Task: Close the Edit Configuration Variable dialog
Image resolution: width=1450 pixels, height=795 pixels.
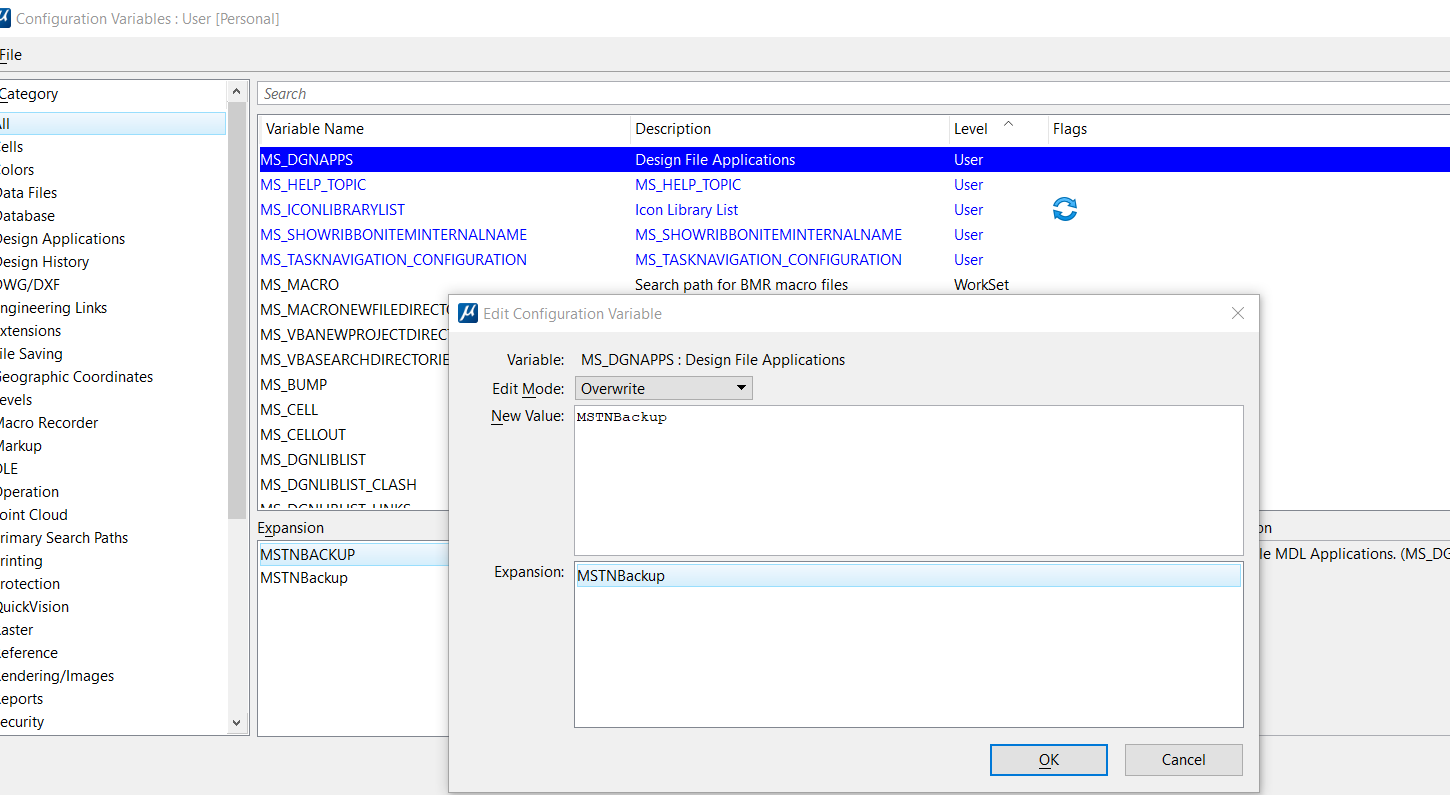Action: click(x=1238, y=313)
